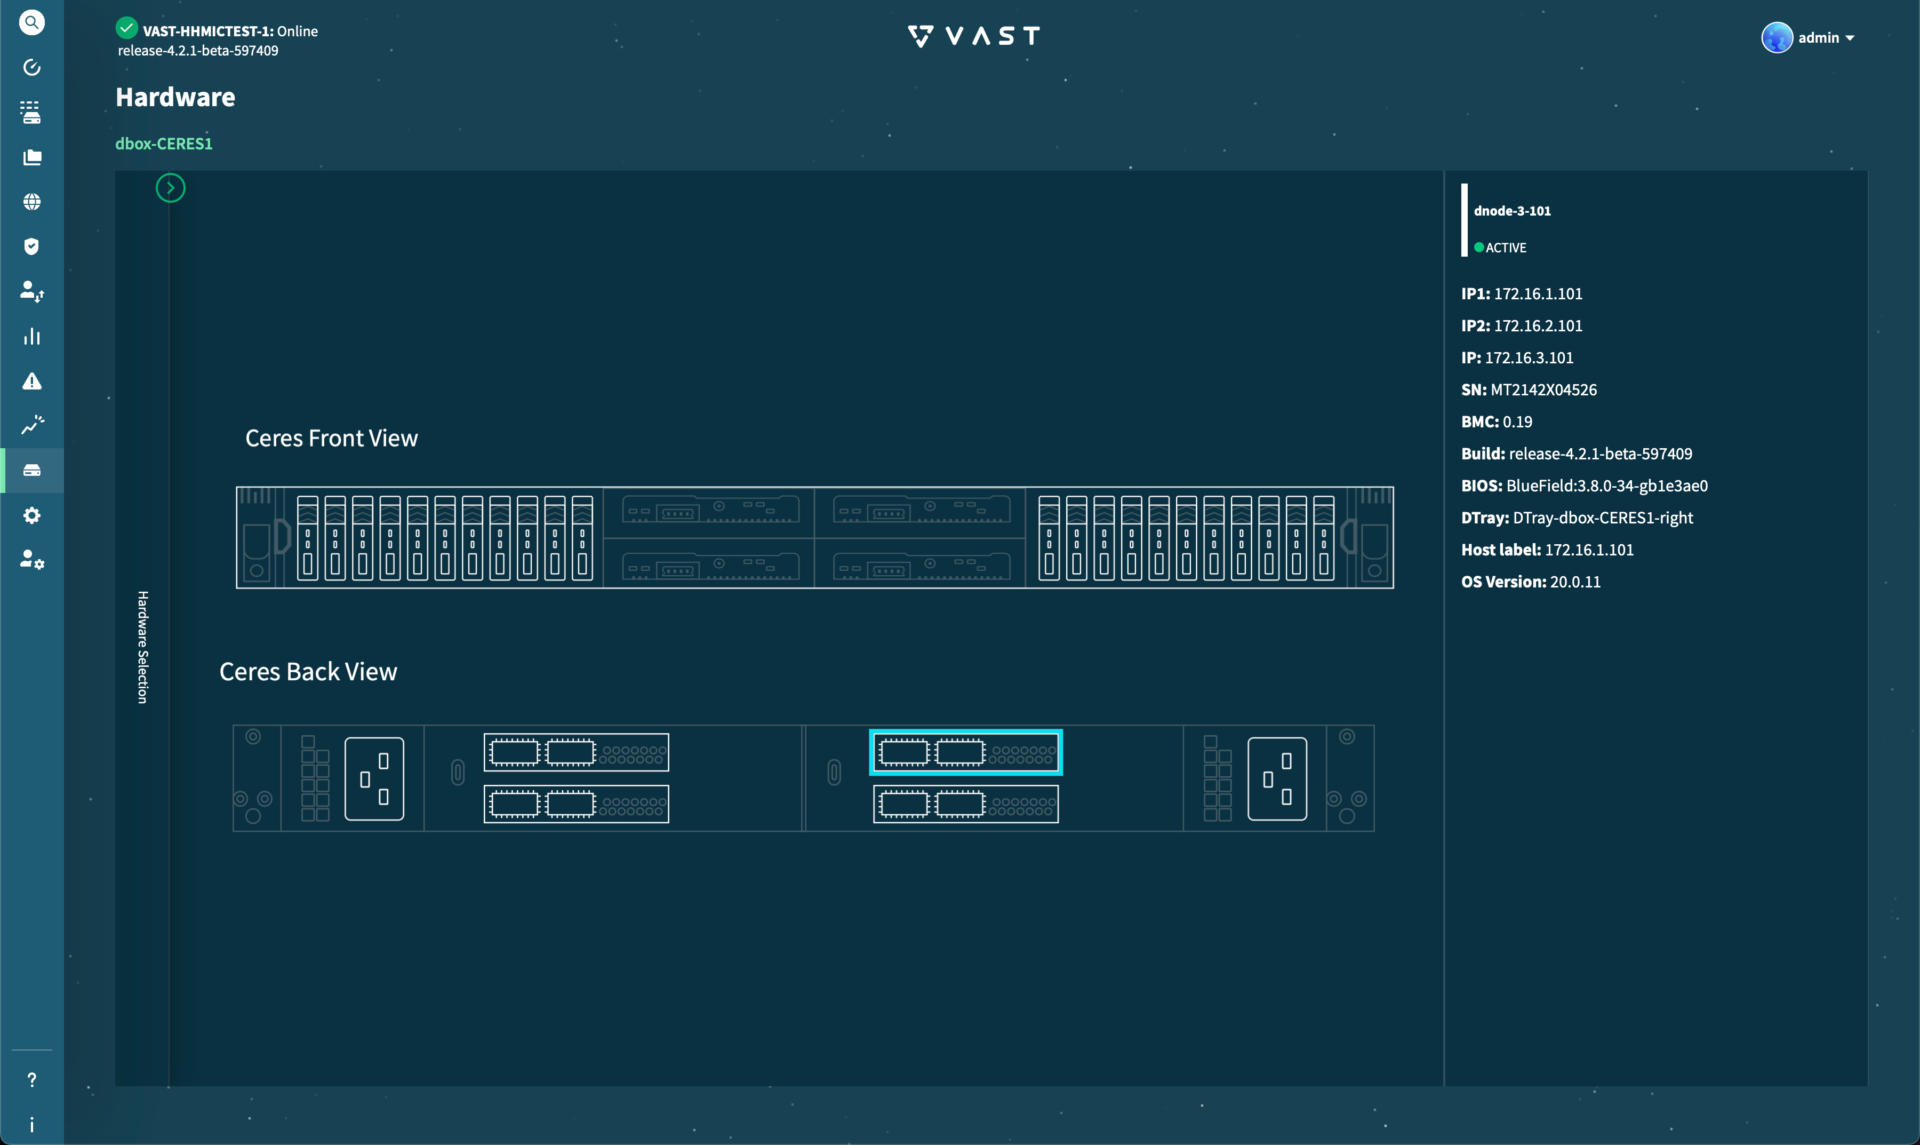1920x1145 pixels.
Task: Click IP value 172.16.3.101
Action: (x=1529, y=358)
